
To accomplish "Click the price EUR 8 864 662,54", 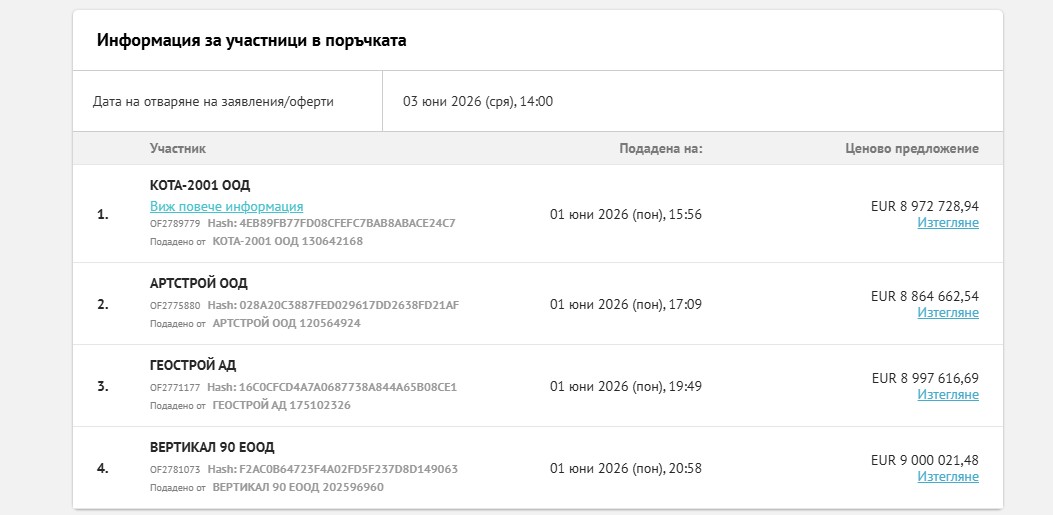I will [925, 296].
